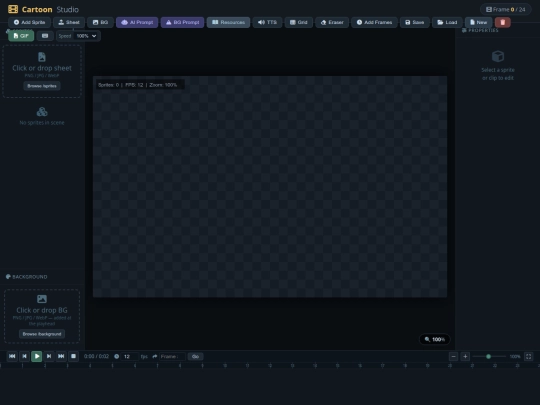This screenshot has width=540, height=405.
Task: Click the Click or drop BG area
Action: (x=42, y=316)
